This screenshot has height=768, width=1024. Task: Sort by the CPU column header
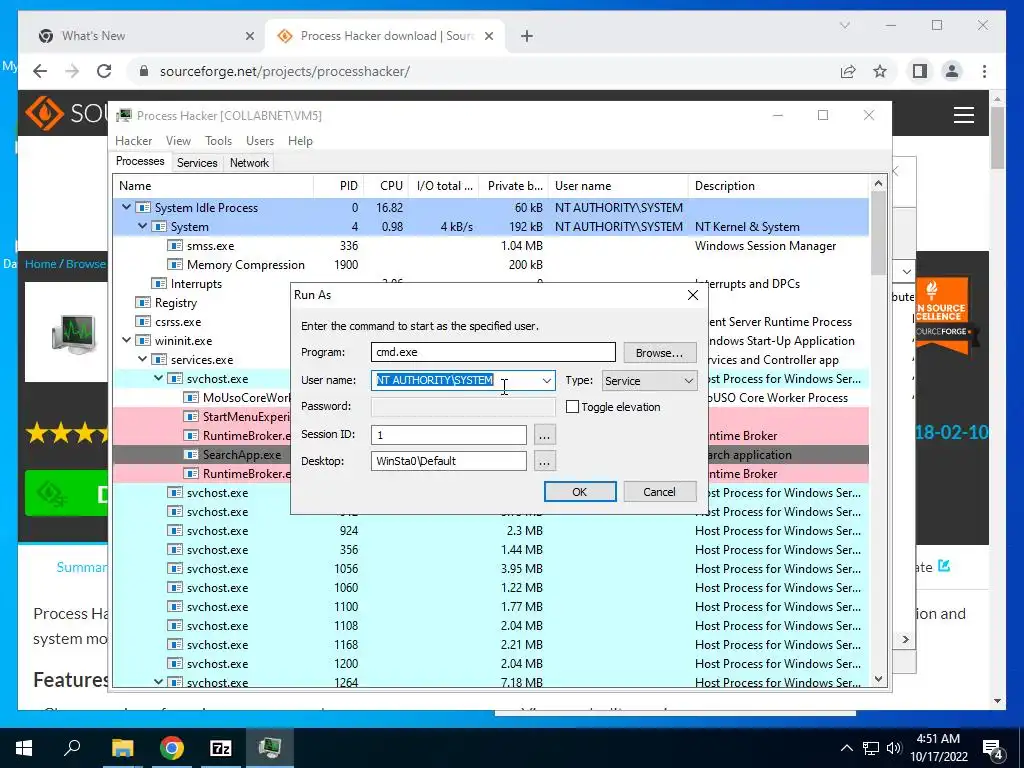386,186
